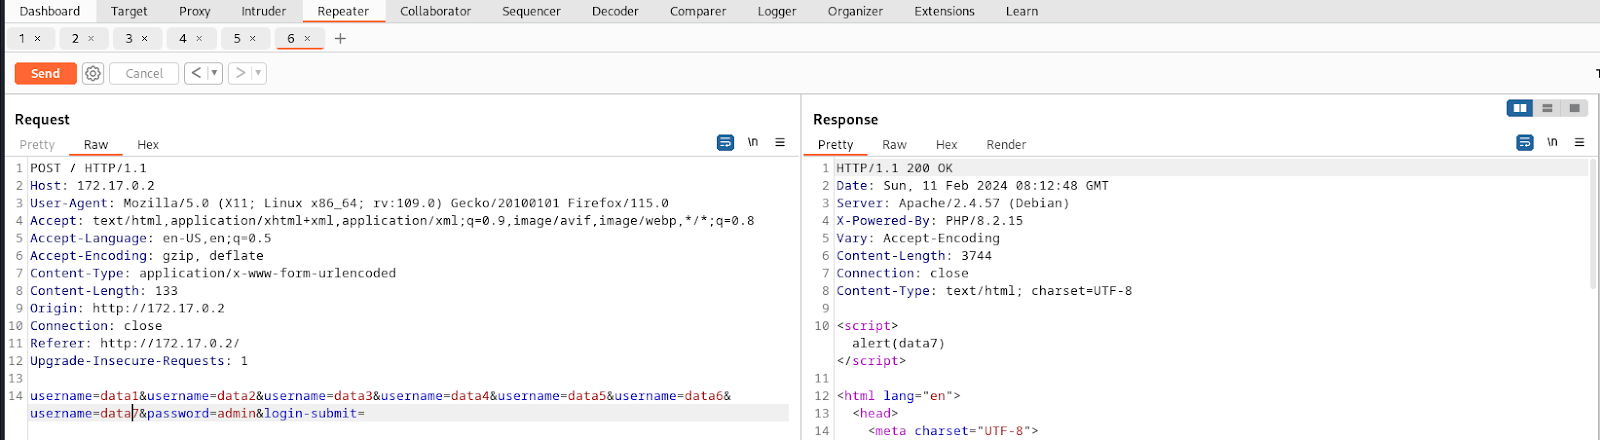The width and height of the screenshot is (1600, 440).
Task: Click the response status line 200 OK
Action: pyautogui.click(x=895, y=168)
